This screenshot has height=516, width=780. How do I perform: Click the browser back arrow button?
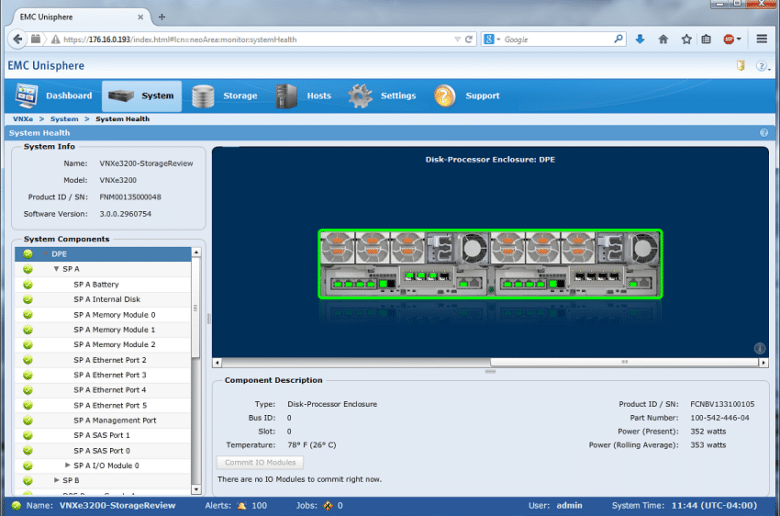point(17,39)
